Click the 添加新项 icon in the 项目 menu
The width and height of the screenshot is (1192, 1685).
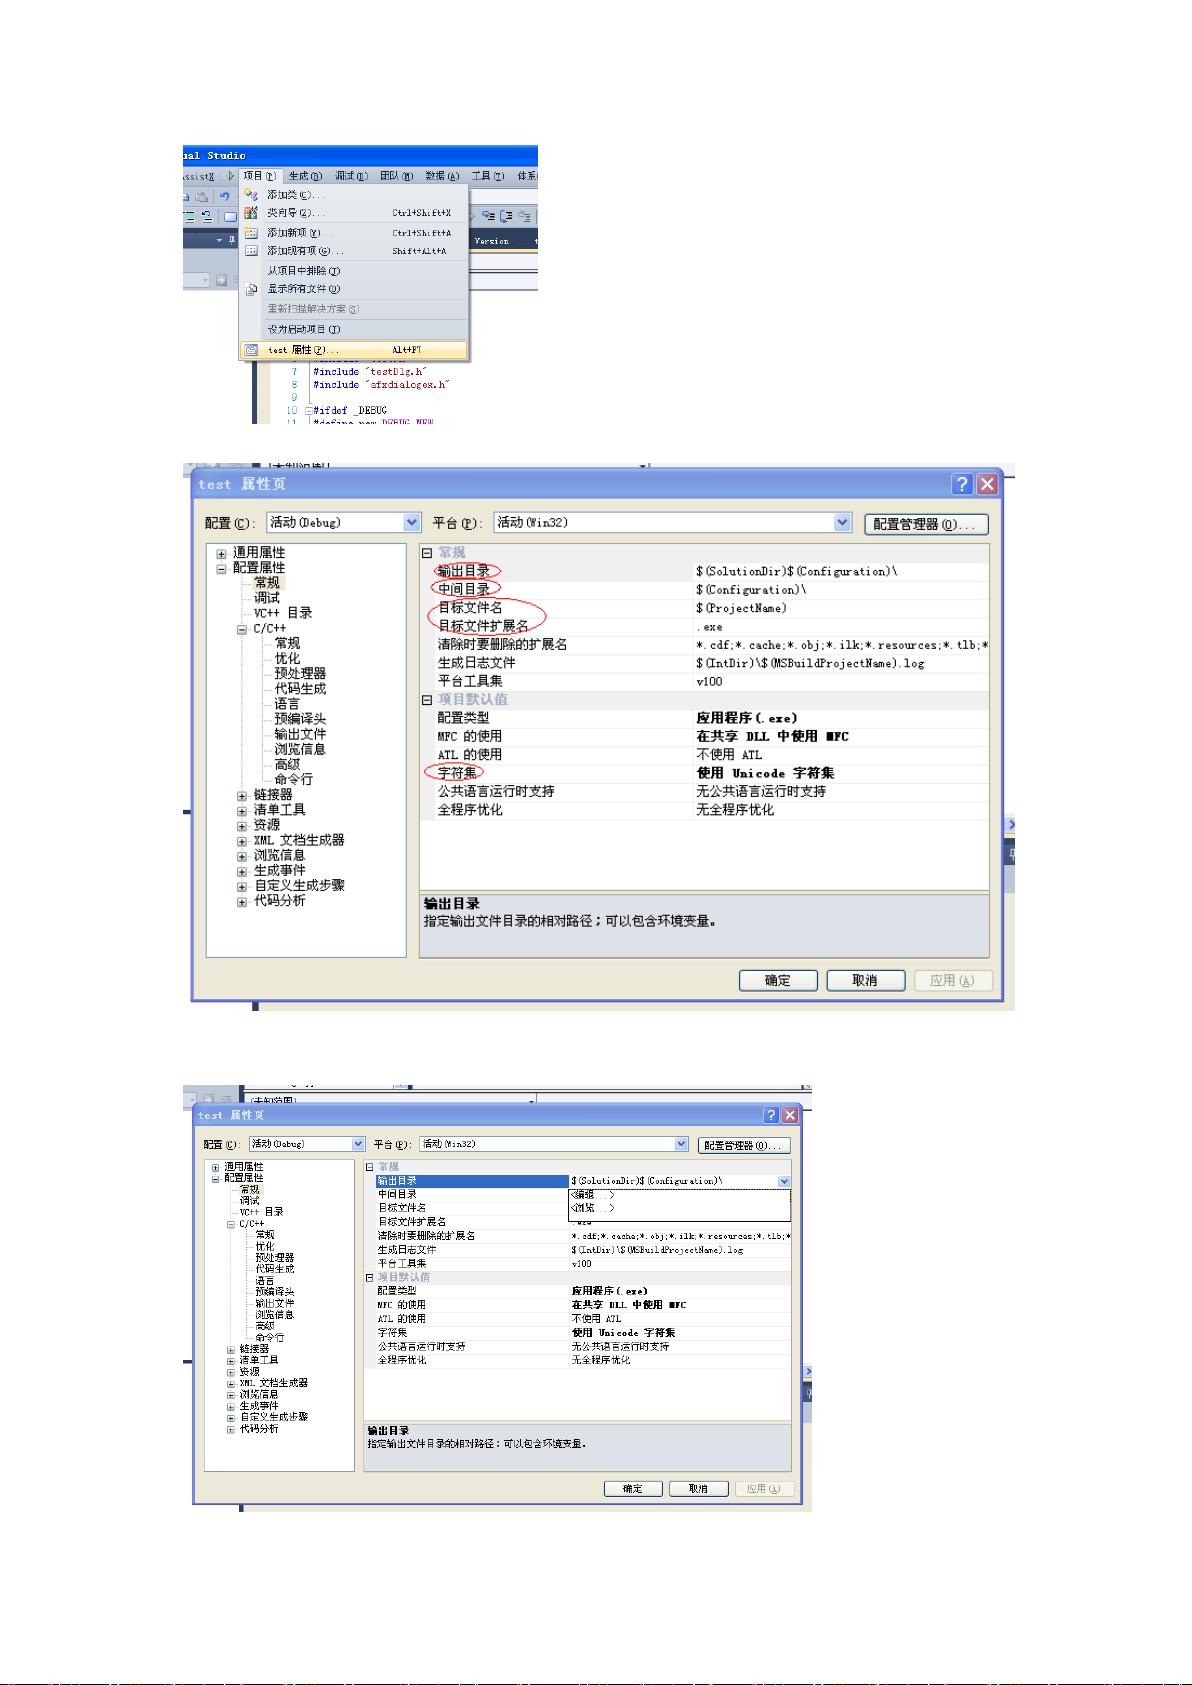point(251,233)
